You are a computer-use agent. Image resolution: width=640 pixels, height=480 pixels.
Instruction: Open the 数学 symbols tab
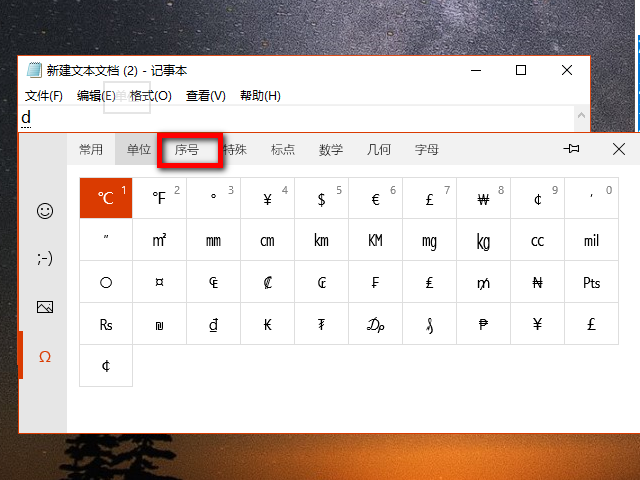pyautogui.click(x=331, y=150)
